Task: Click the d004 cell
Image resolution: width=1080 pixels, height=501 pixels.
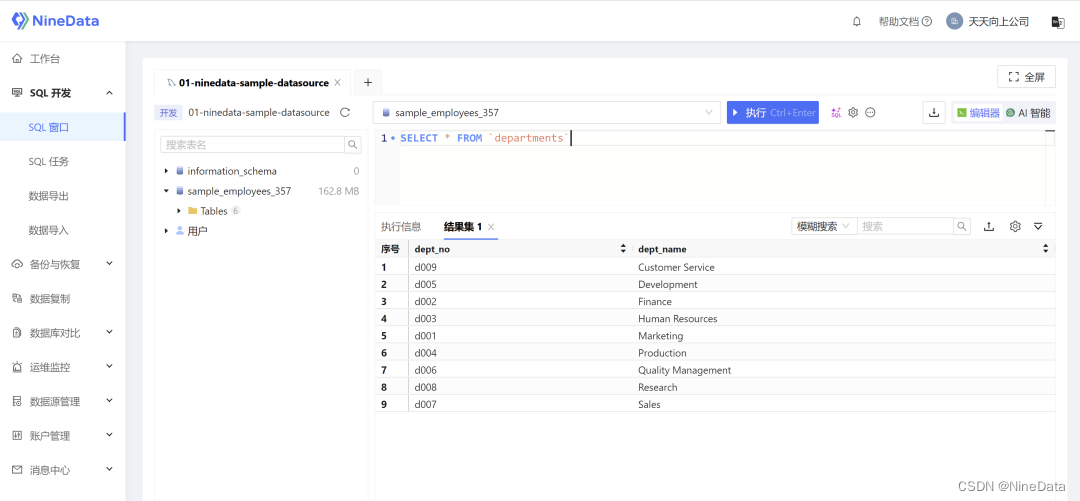Action: (426, 354)
